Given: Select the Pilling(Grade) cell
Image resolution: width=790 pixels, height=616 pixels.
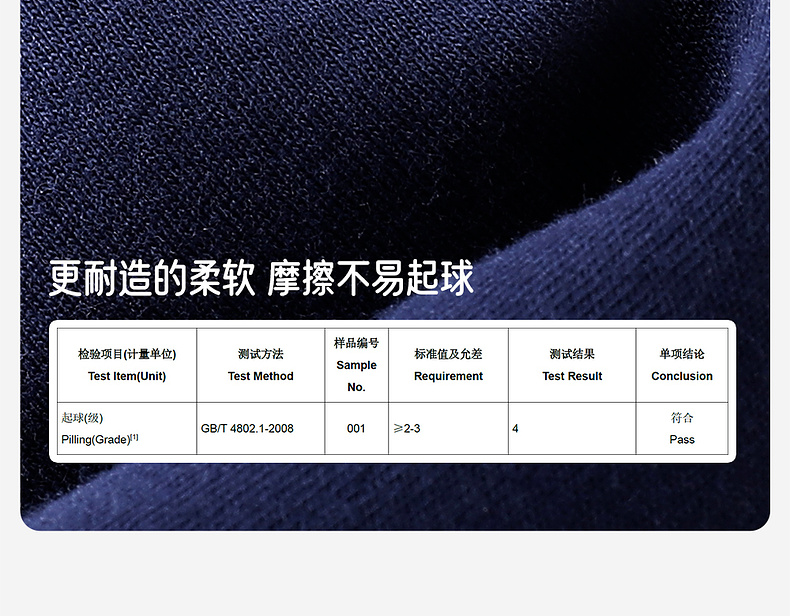Looking at the screenshot, I should click(127, 429).
